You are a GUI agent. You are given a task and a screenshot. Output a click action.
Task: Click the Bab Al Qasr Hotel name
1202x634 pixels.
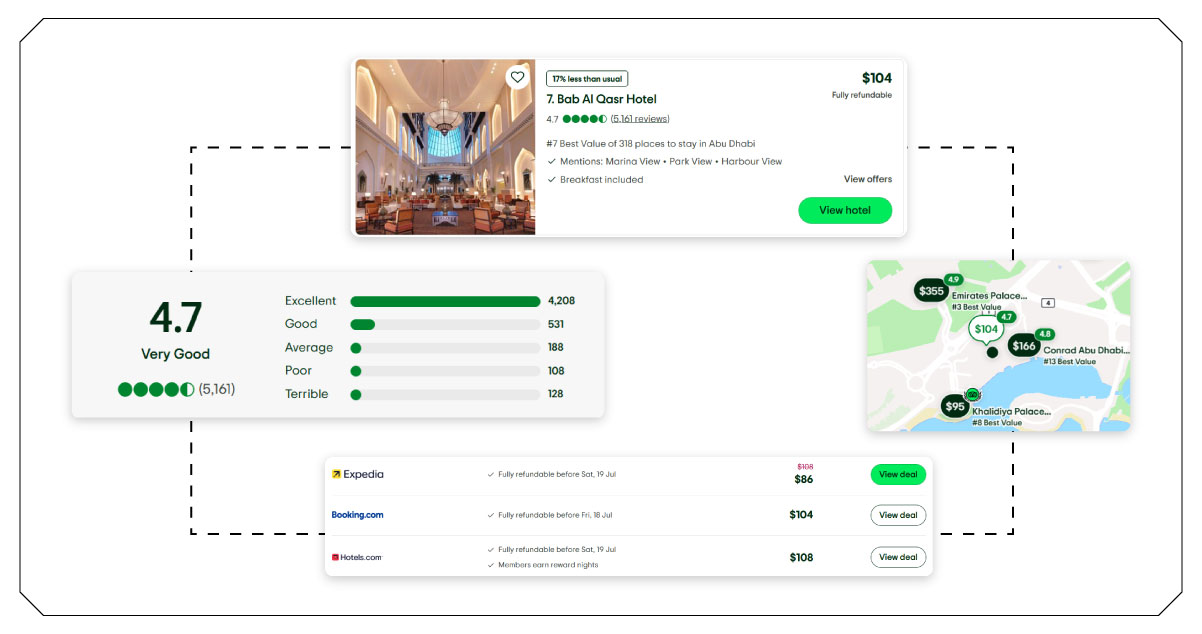click(x=601, y=99)
